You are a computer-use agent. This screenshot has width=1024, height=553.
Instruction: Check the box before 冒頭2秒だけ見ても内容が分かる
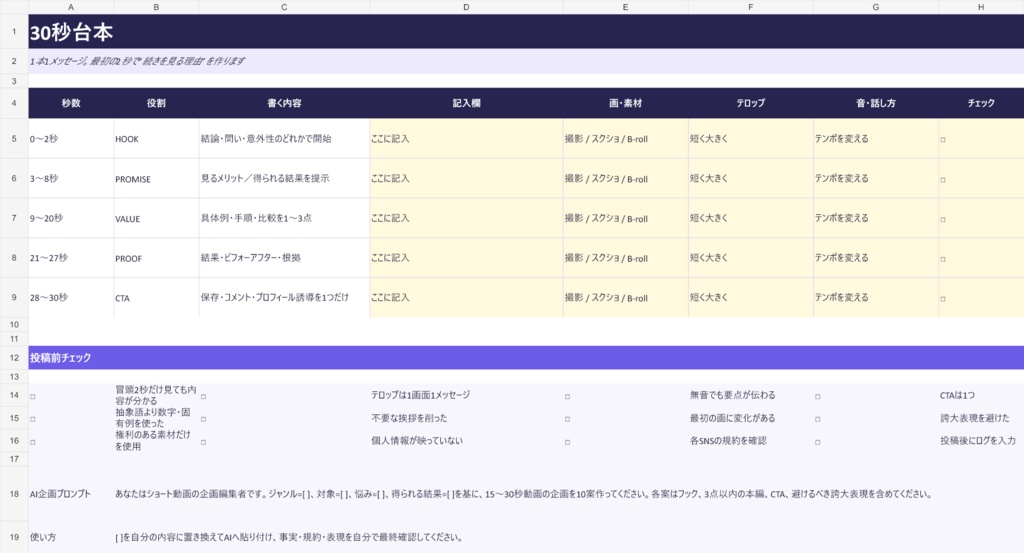[x=33, y=396]
